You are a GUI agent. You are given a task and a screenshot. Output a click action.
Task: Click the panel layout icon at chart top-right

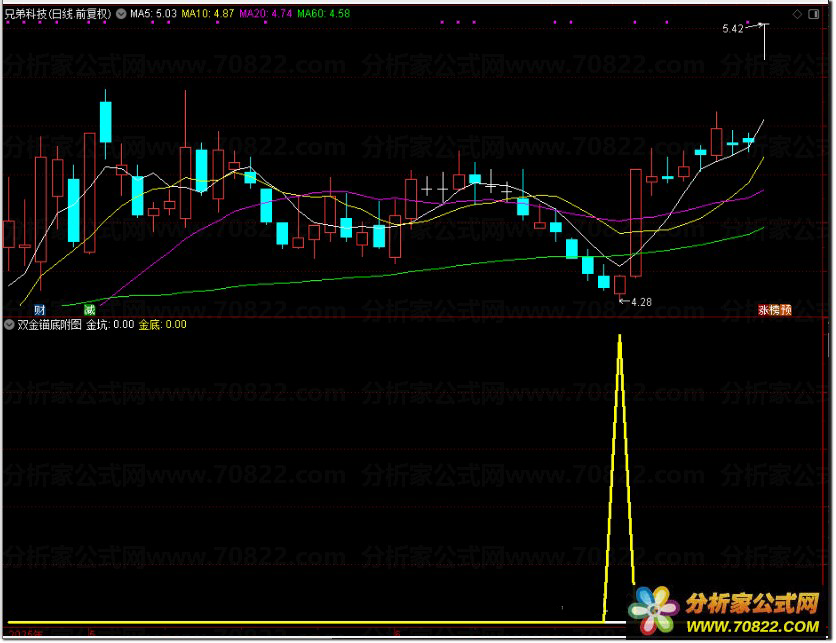814,14
